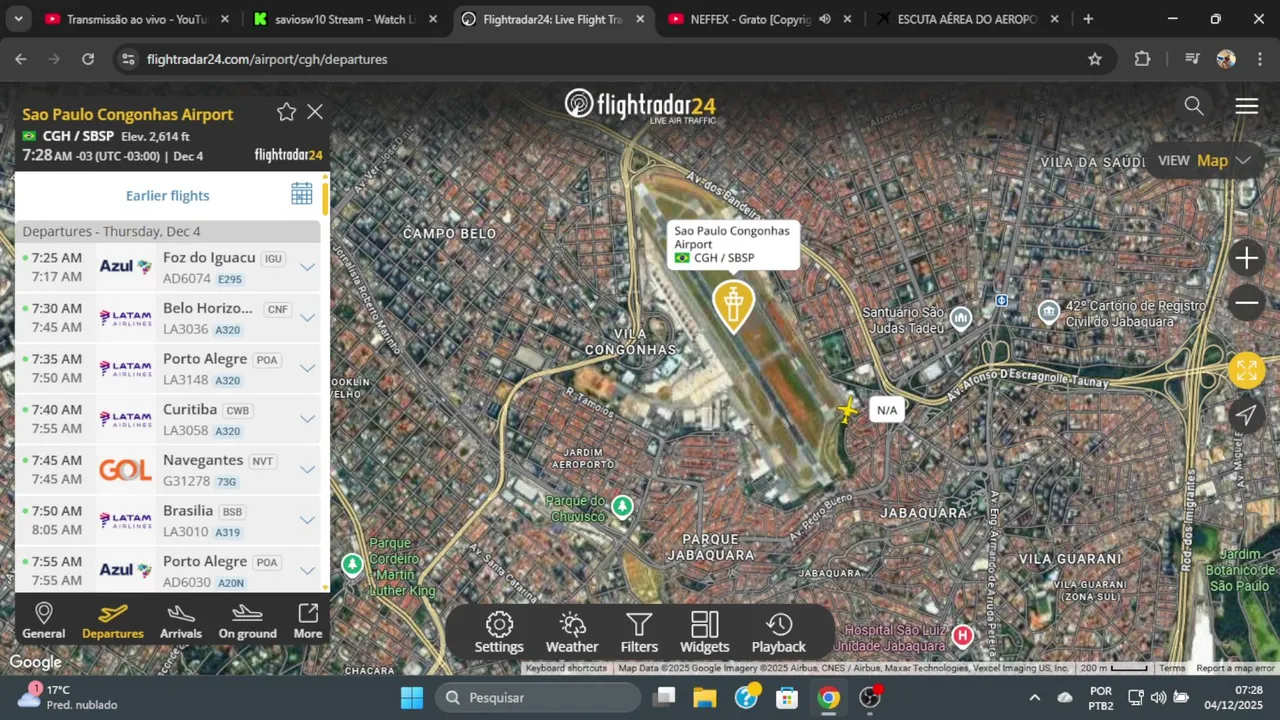Click the Azul logo on AD6074 row
Image resolution: width=1280 pixels, height=720 pixels.
pyautogui.click(x=125, y=267)
